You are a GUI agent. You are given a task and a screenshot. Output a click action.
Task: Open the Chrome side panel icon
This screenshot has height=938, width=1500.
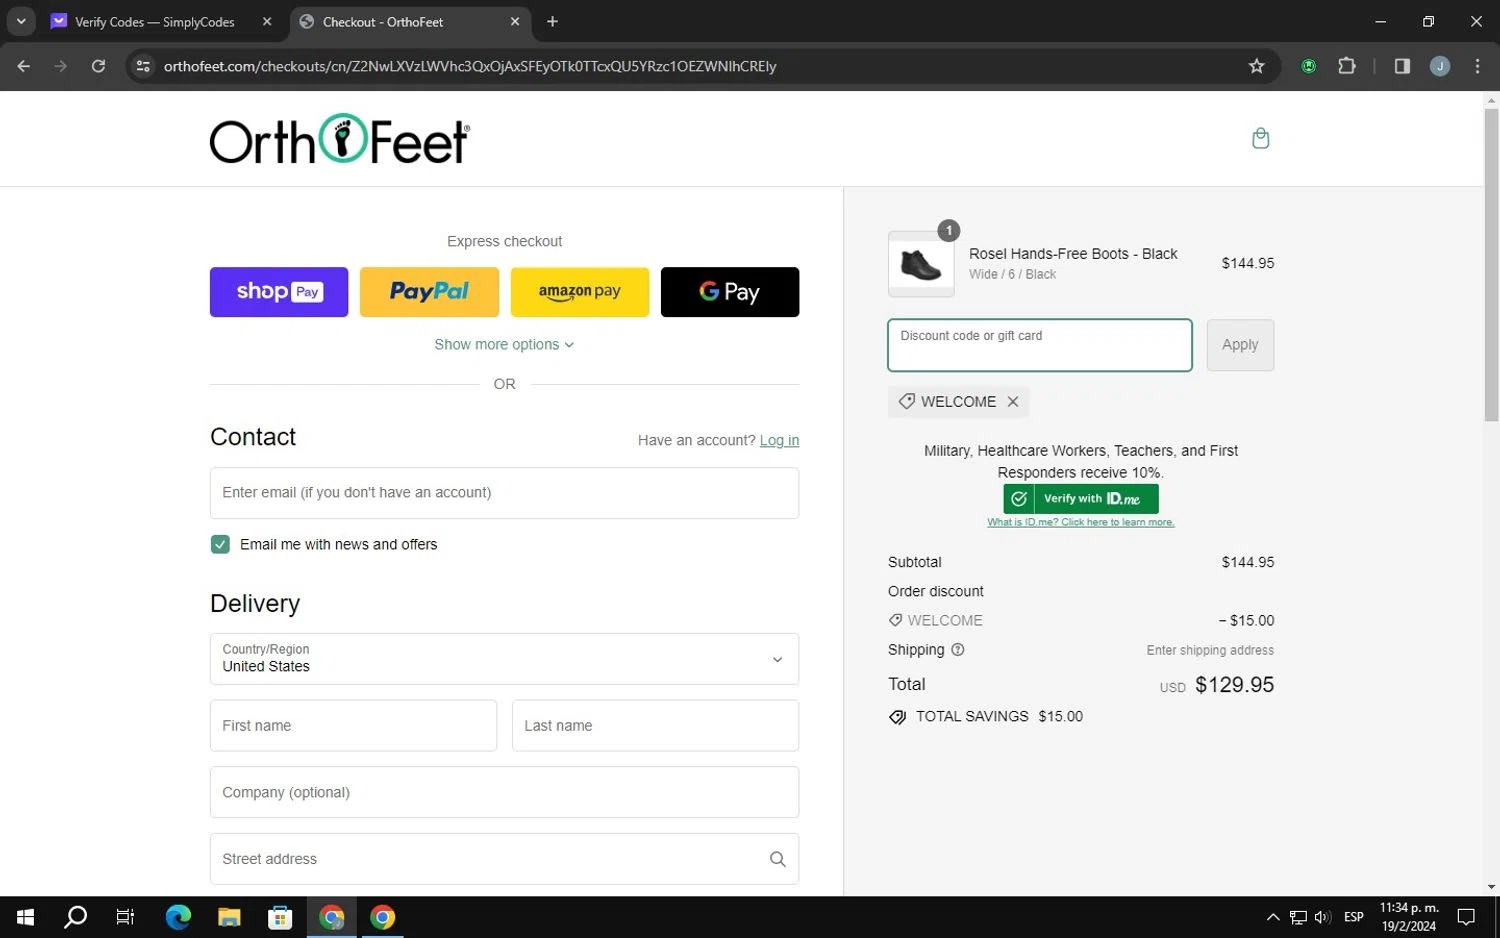tap(1402, 66)
